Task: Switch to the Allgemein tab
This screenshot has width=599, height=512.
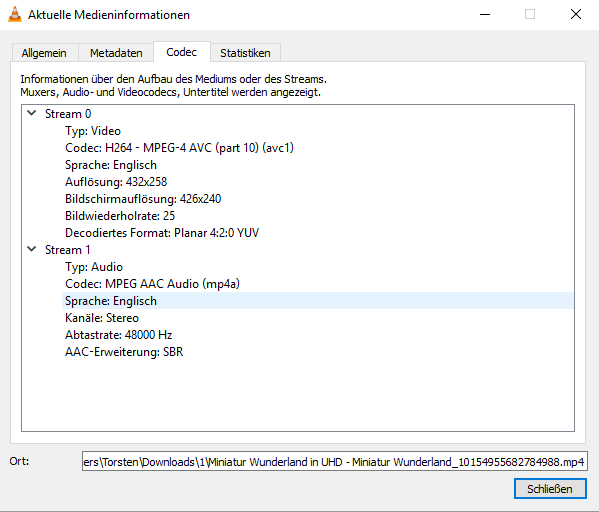Action: click(44, 53)
